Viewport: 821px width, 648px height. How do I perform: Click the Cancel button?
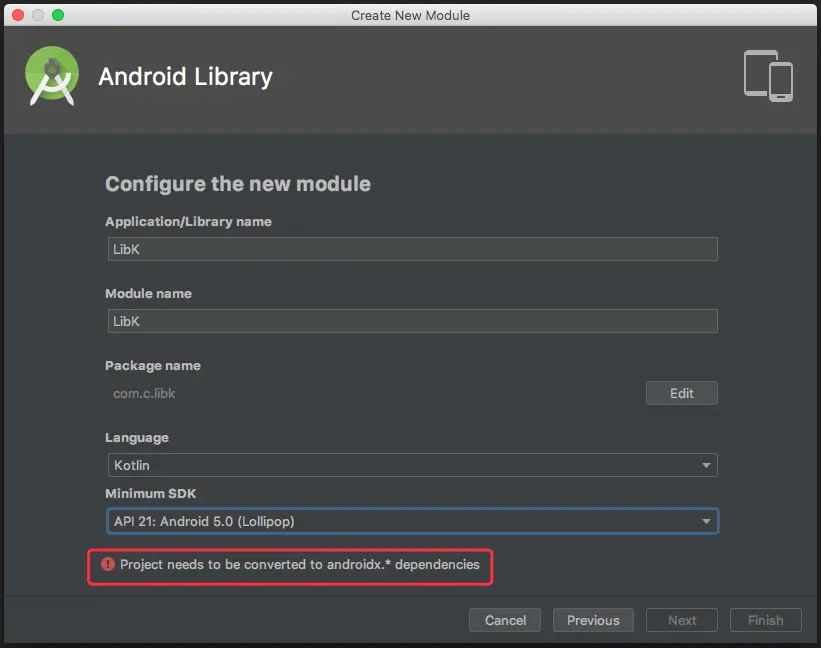pyautogui.click(x=505, y=620)
